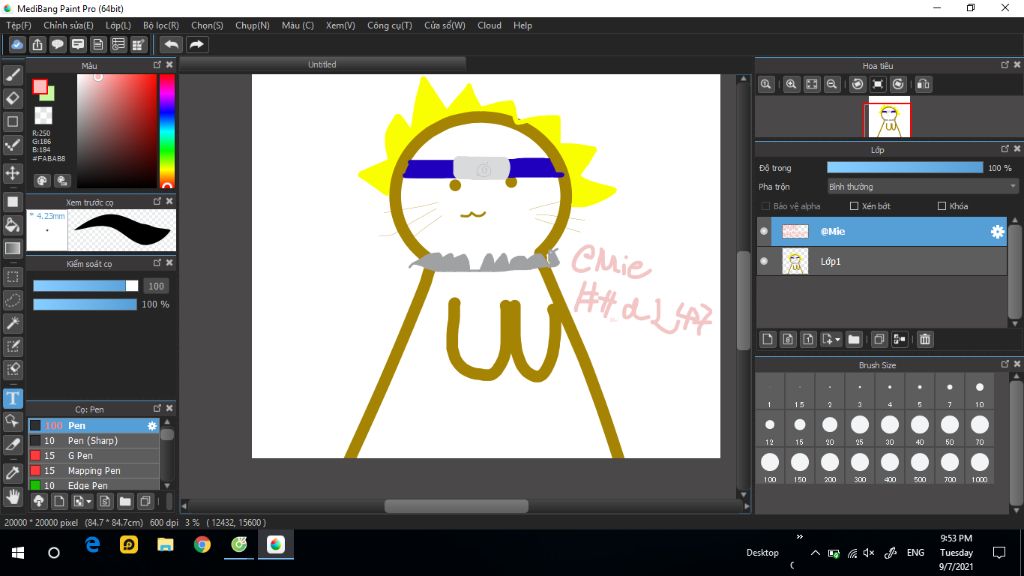Select the Gradient tool
The height and width of the screenshot is (576, 1024).
point(12,248)
